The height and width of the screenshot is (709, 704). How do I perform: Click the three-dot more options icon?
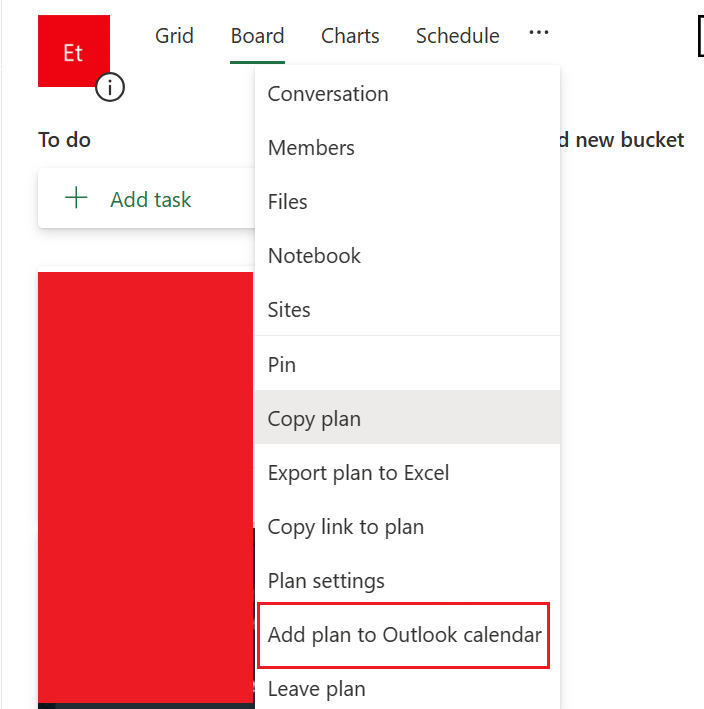[539, 33]
